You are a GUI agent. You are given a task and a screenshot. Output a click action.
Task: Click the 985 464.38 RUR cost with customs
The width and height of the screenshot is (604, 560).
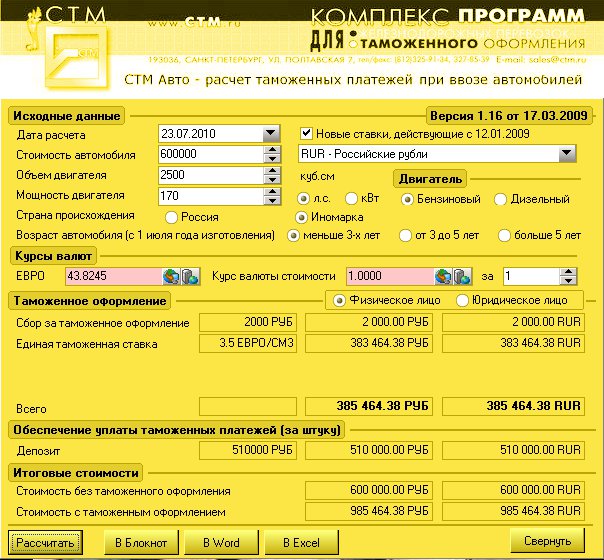[x=513, y=511]
